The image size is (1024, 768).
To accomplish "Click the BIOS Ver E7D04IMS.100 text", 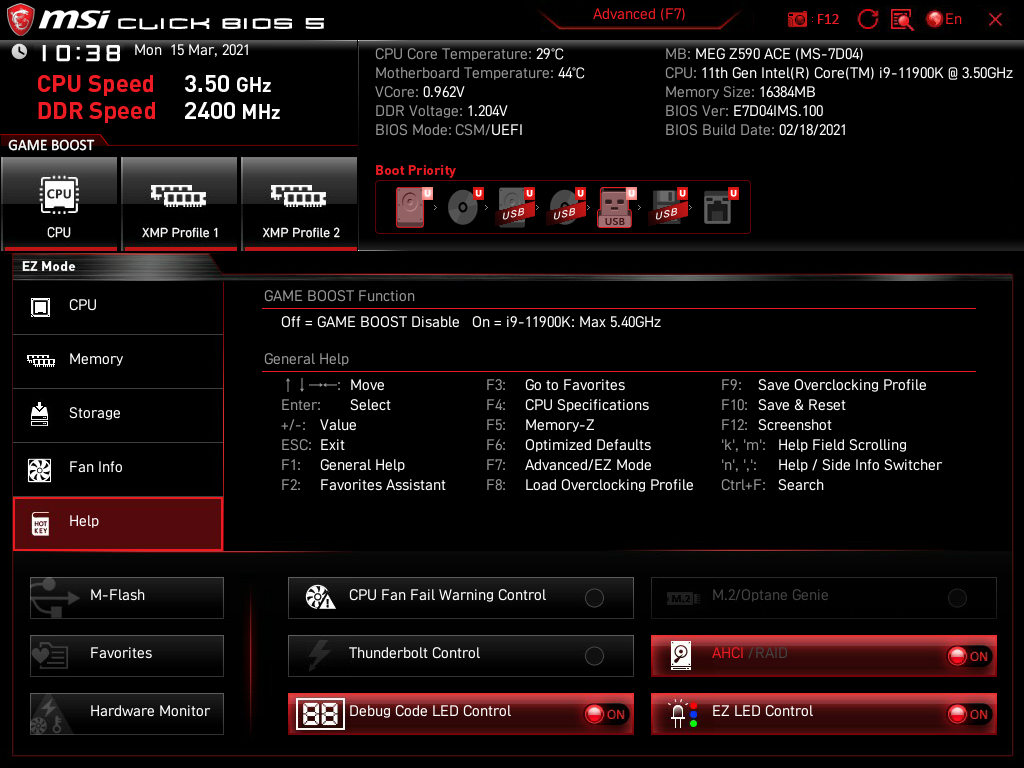I will click(x=744, y=111).
